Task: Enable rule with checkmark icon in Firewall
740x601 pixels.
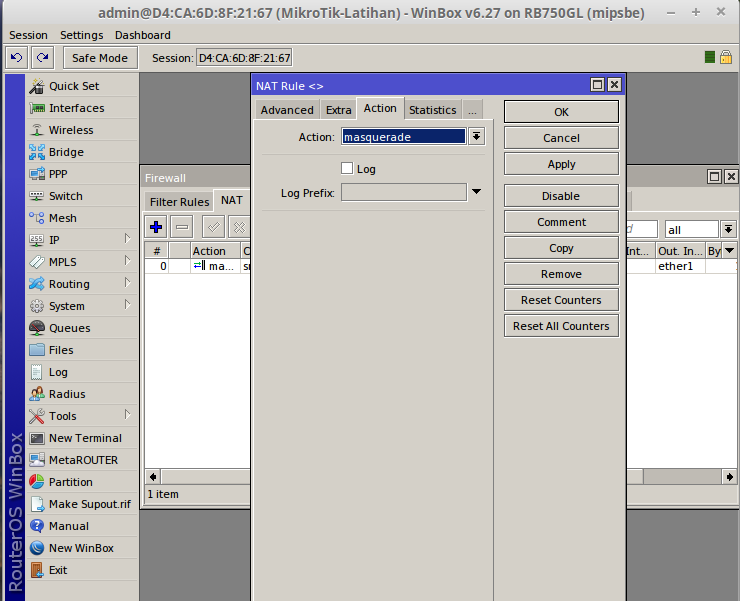Action: point(213,227)
